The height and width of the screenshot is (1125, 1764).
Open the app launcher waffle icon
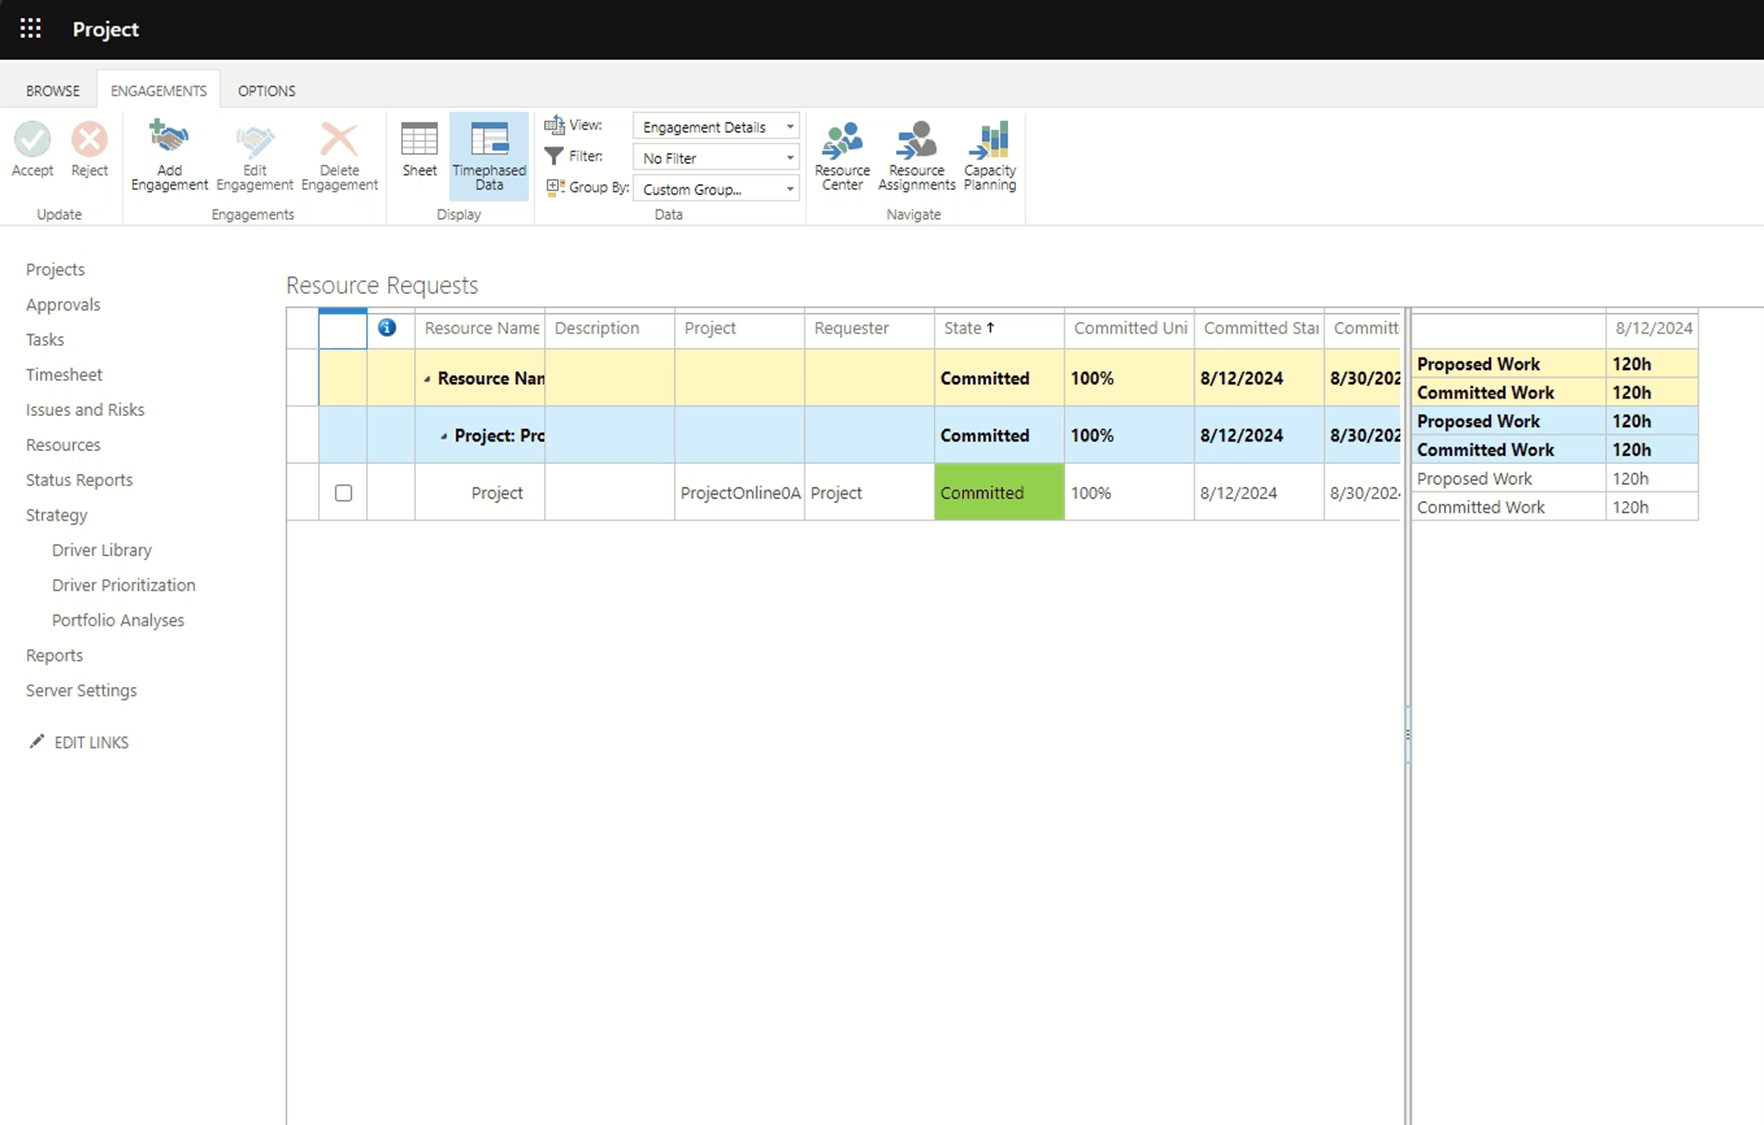tap(30, 29)
